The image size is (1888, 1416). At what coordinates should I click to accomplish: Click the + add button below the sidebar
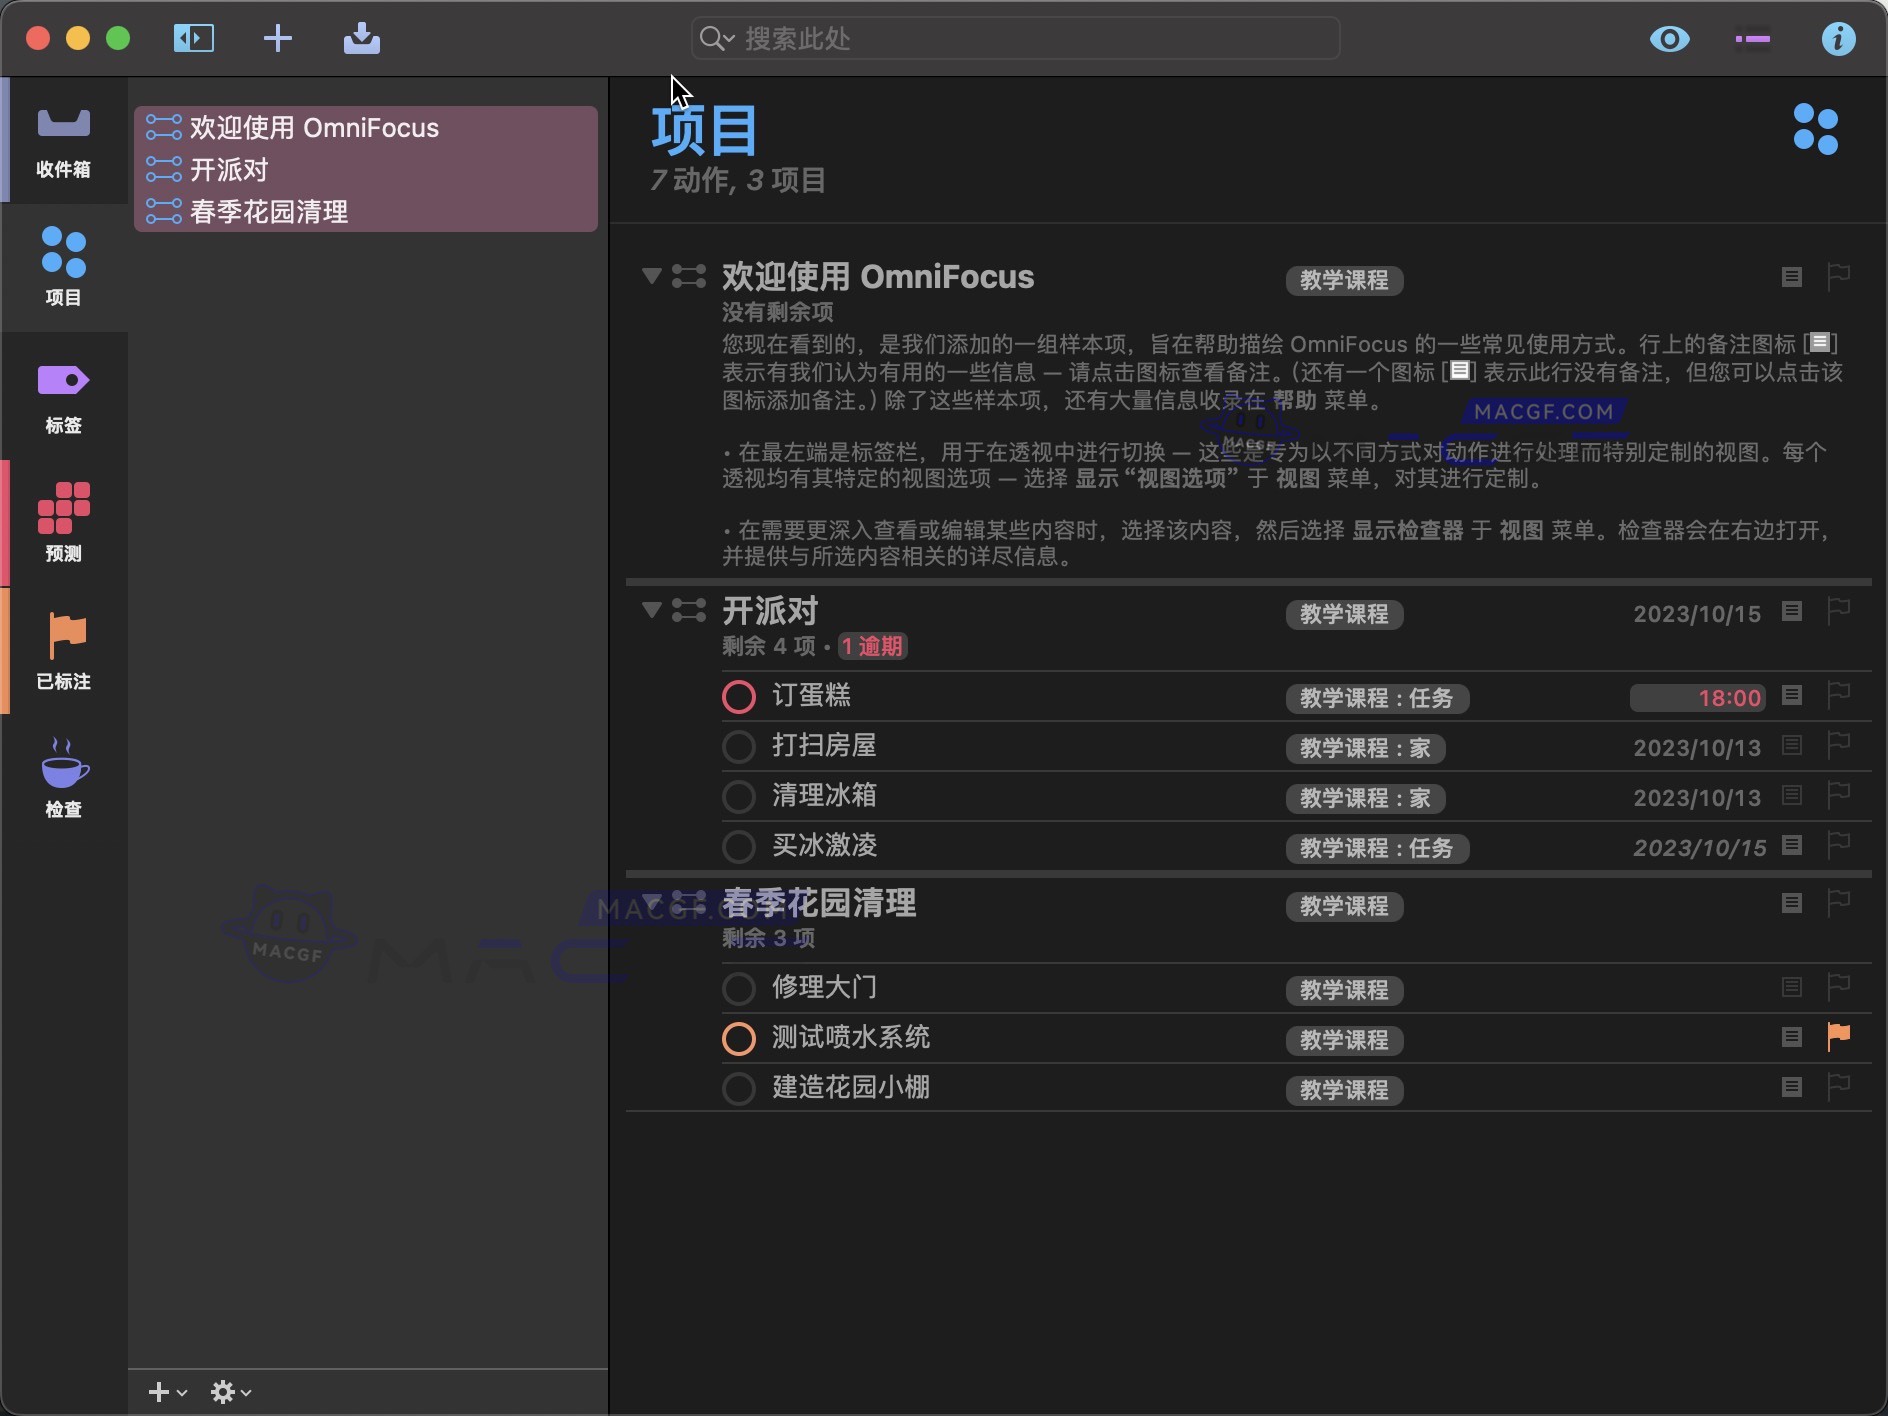tap(160, 1390)
